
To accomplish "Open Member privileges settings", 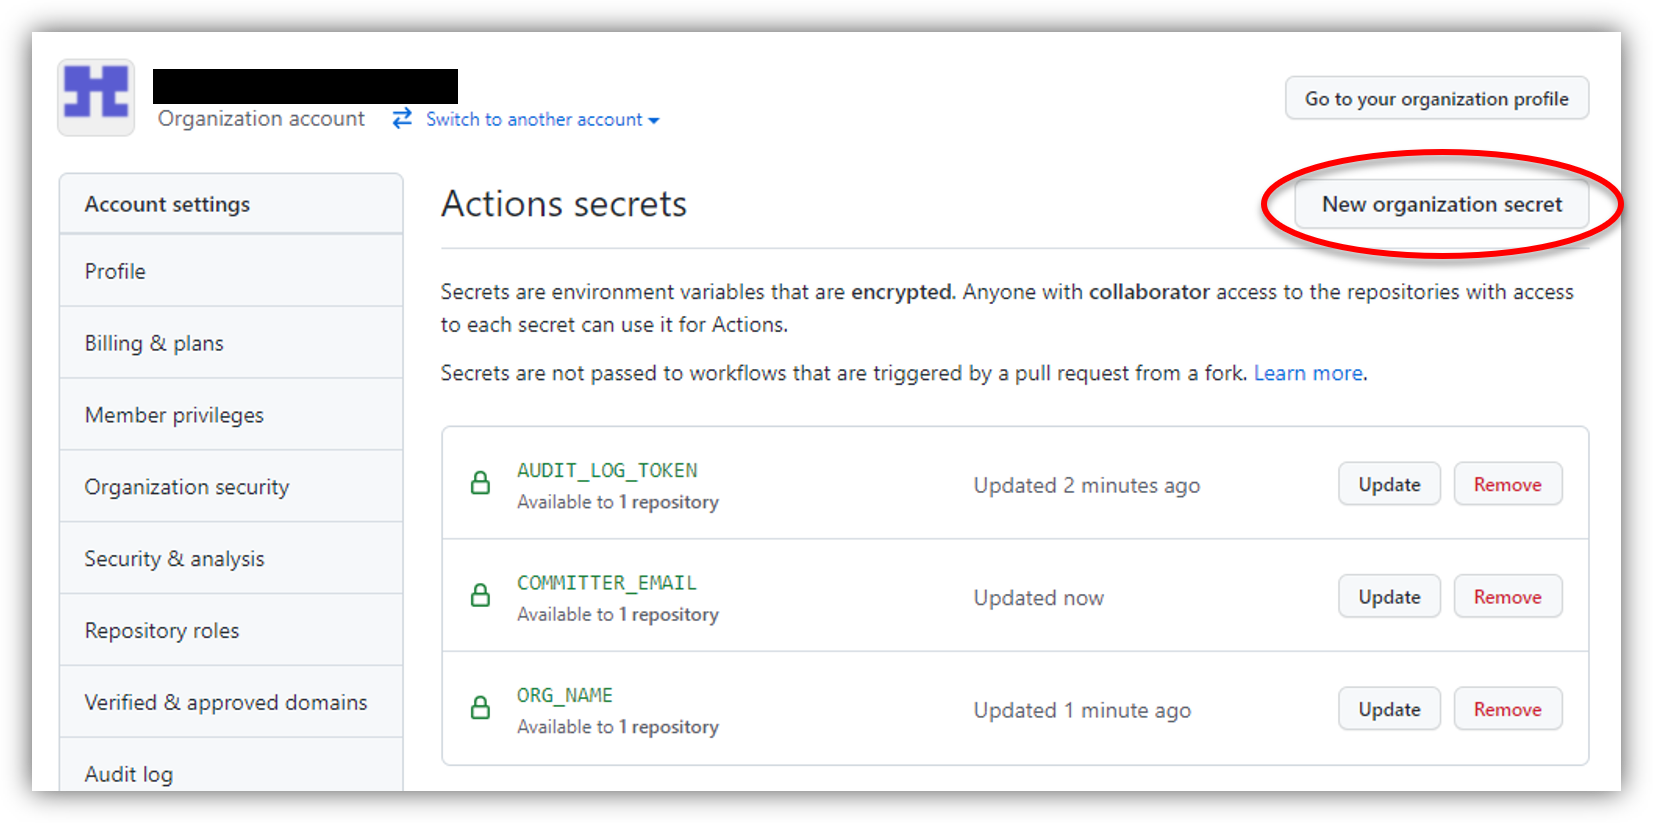I will coord(173,414).
